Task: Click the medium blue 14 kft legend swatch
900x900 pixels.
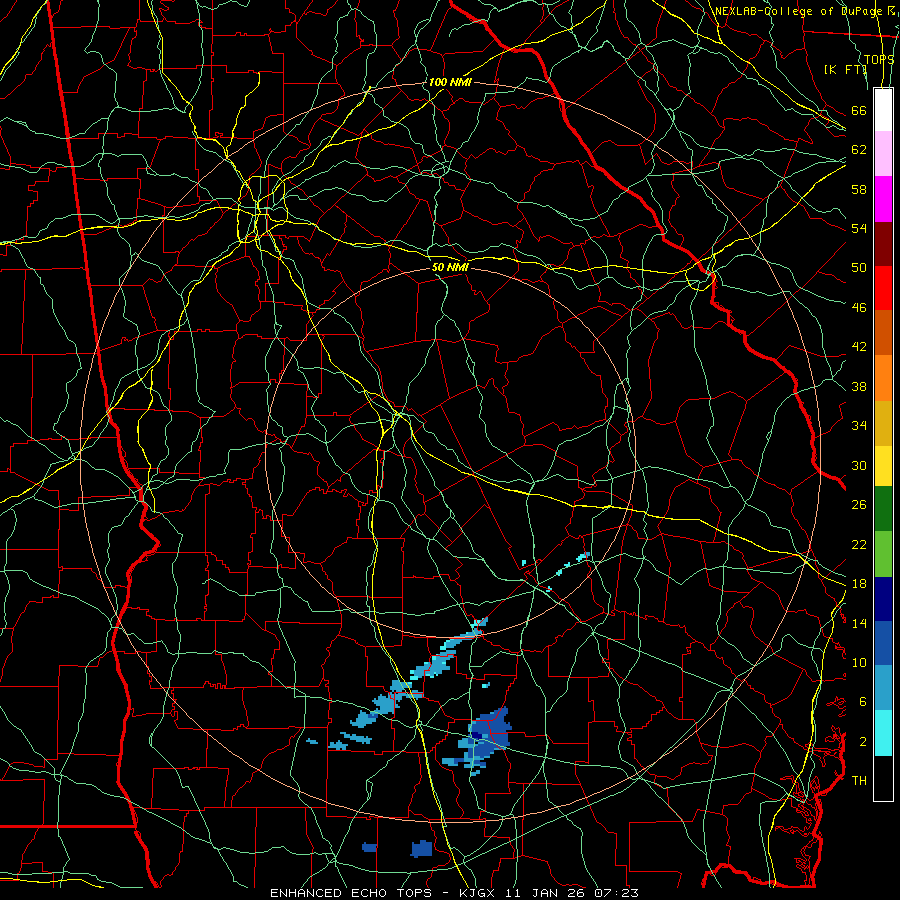Action: (x=883, y=643)
